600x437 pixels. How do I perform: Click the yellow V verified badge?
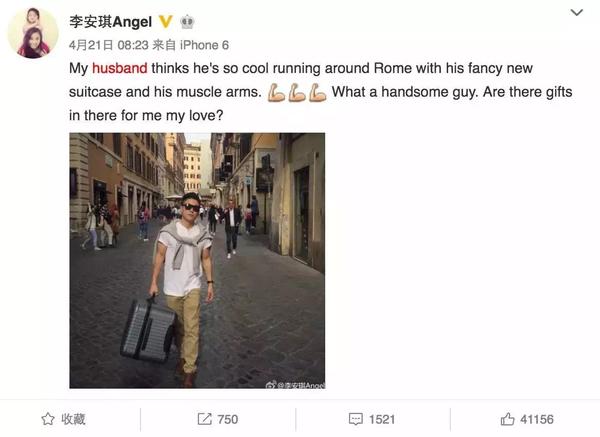[x=165, y=21]
